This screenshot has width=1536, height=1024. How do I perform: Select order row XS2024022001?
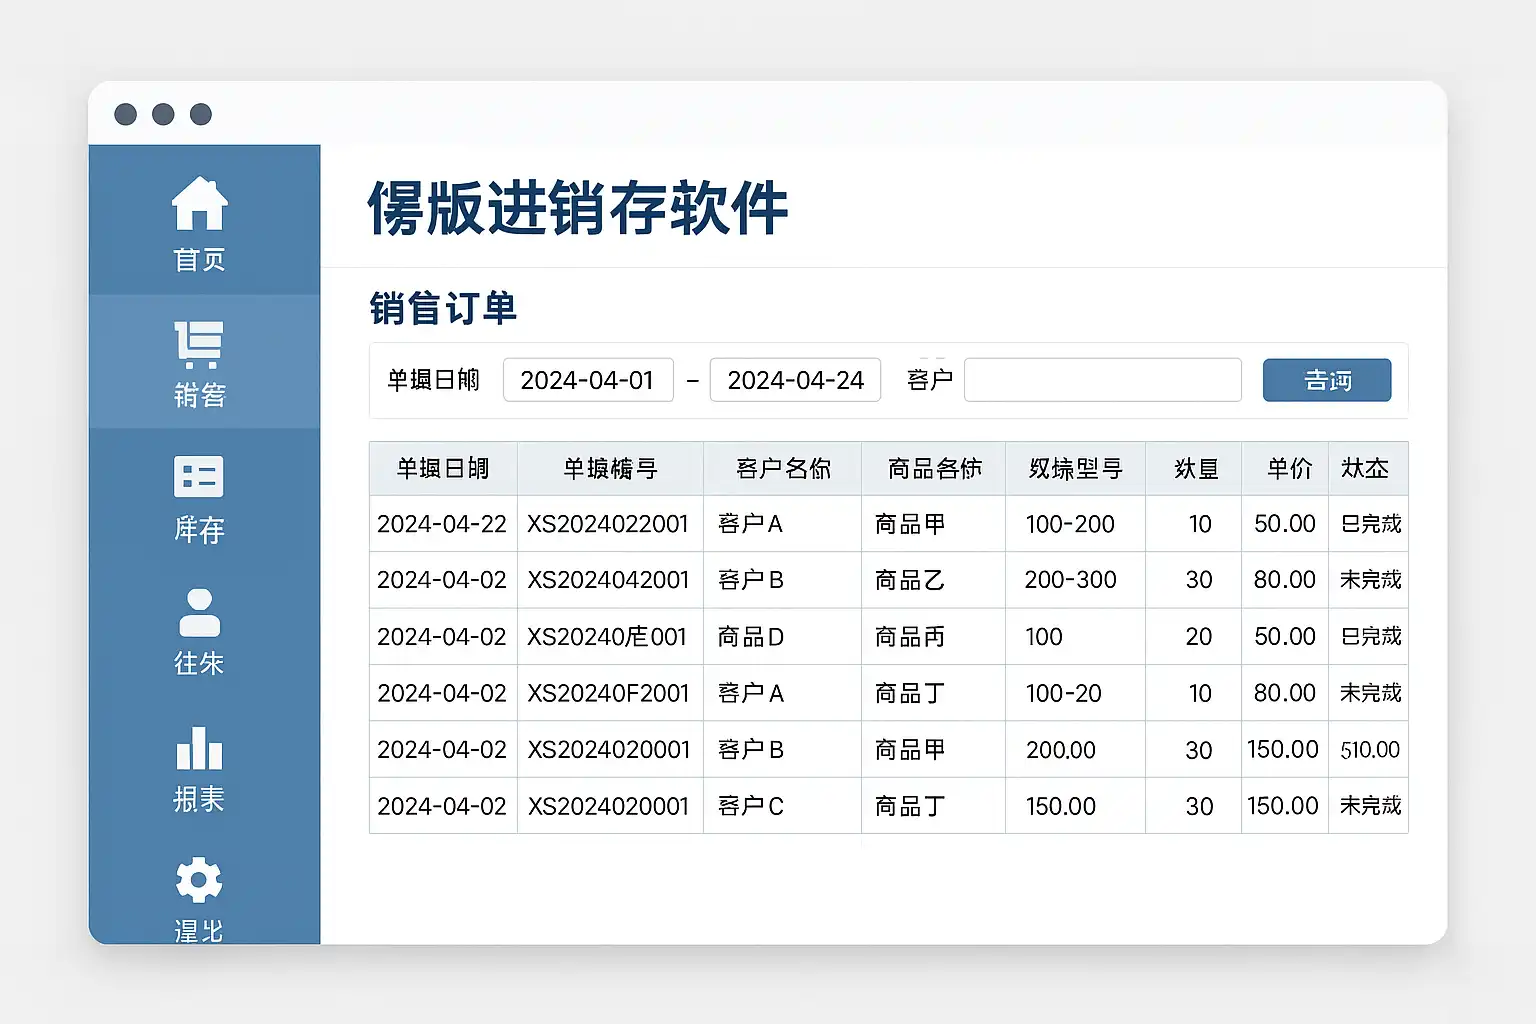tap(608, 524)
